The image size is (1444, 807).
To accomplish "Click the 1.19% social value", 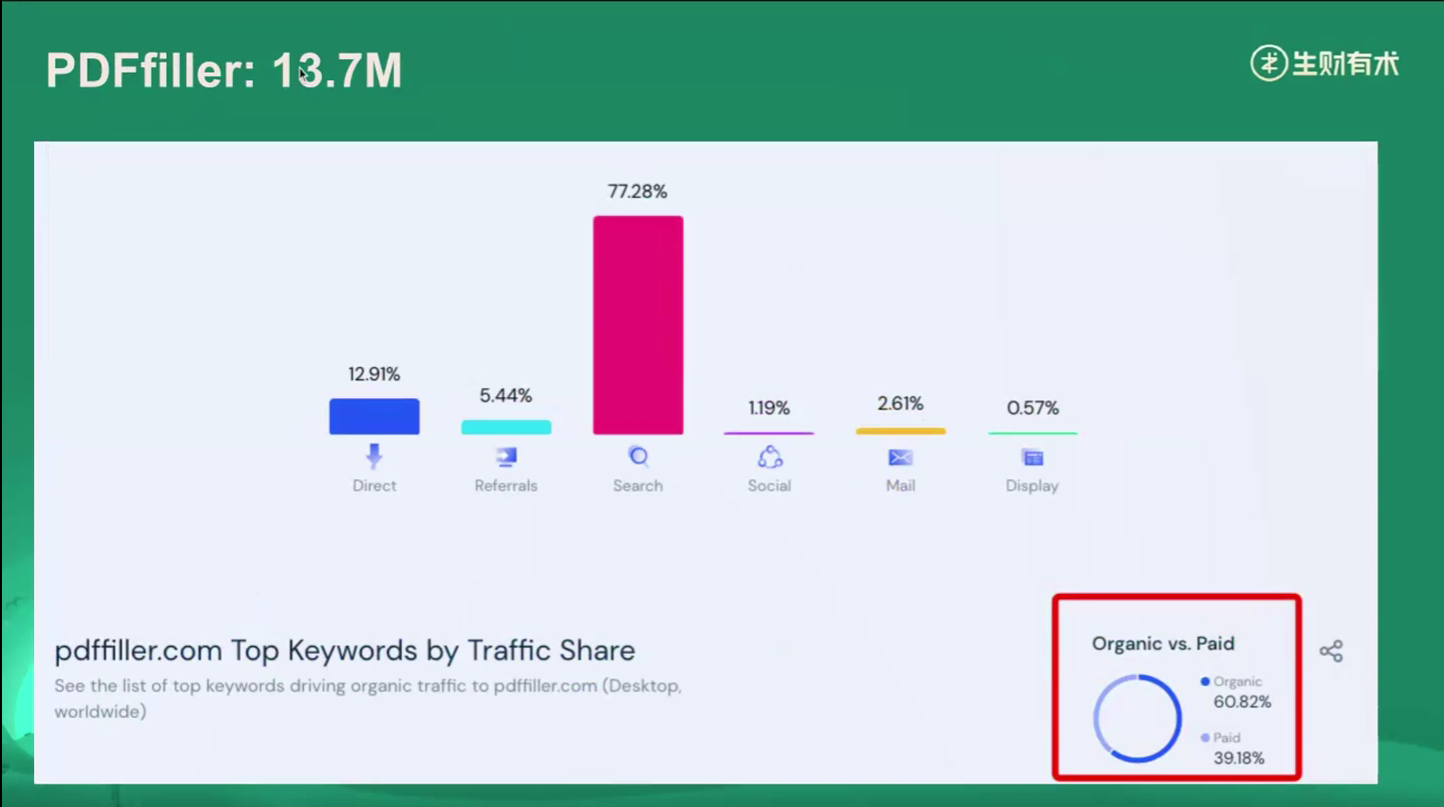I will 769,408.
